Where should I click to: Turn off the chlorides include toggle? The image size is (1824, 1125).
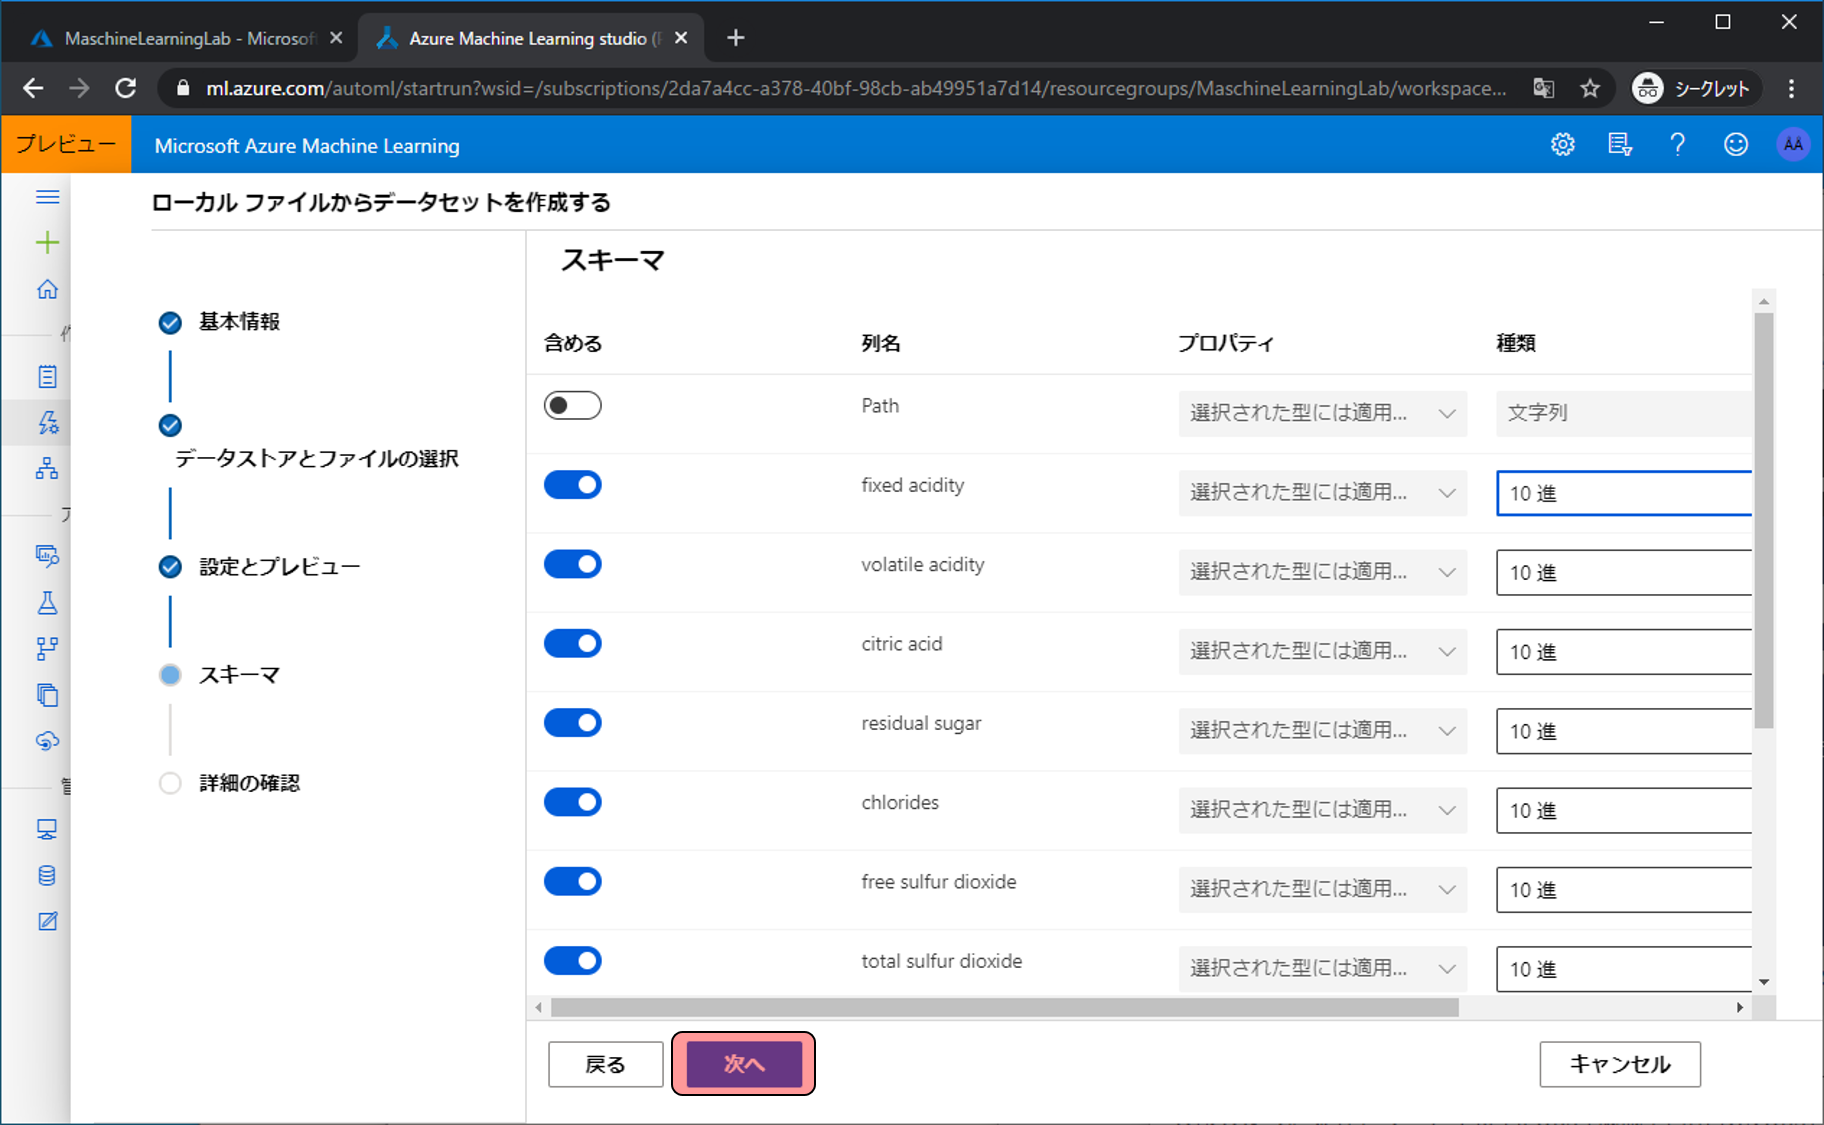(572, 802)
